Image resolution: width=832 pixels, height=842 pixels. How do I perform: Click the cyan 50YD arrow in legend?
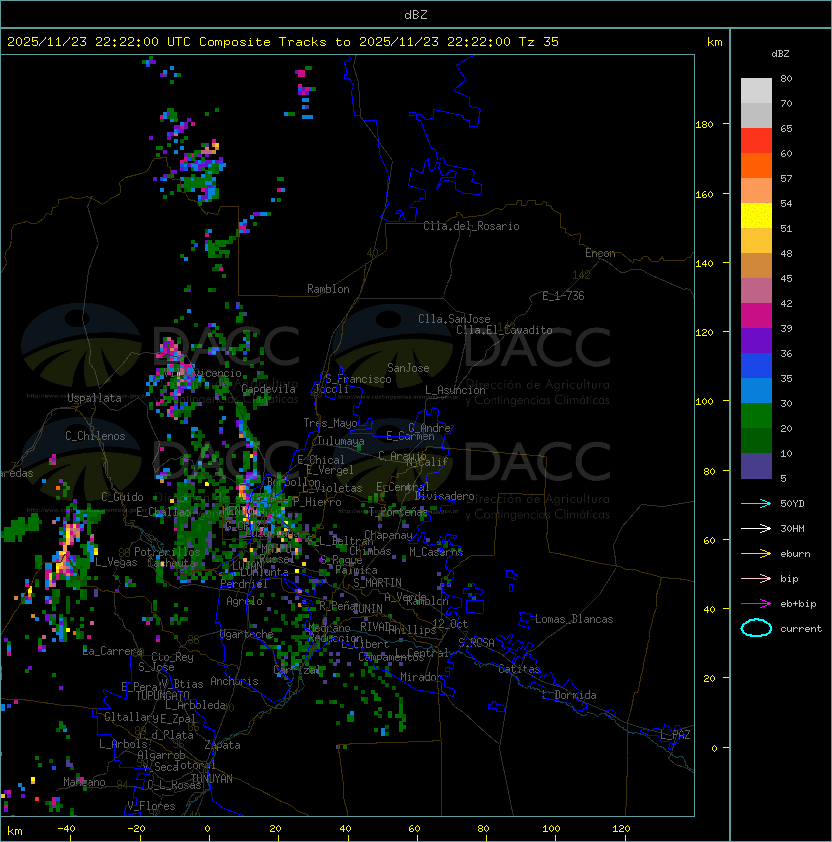[x=756, y=503]
